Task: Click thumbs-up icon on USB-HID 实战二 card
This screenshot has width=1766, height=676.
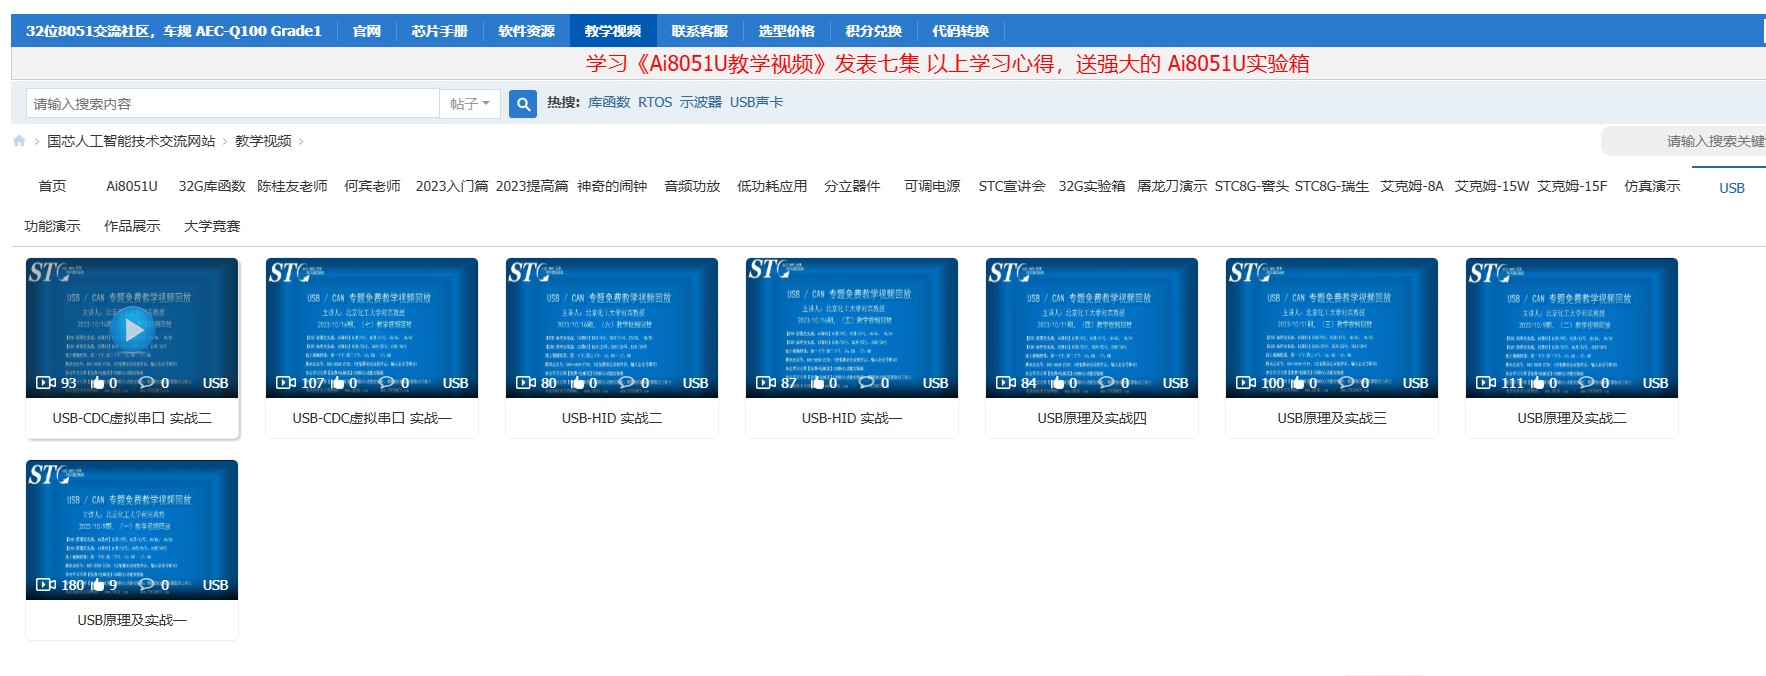Action: coord(577,383)
